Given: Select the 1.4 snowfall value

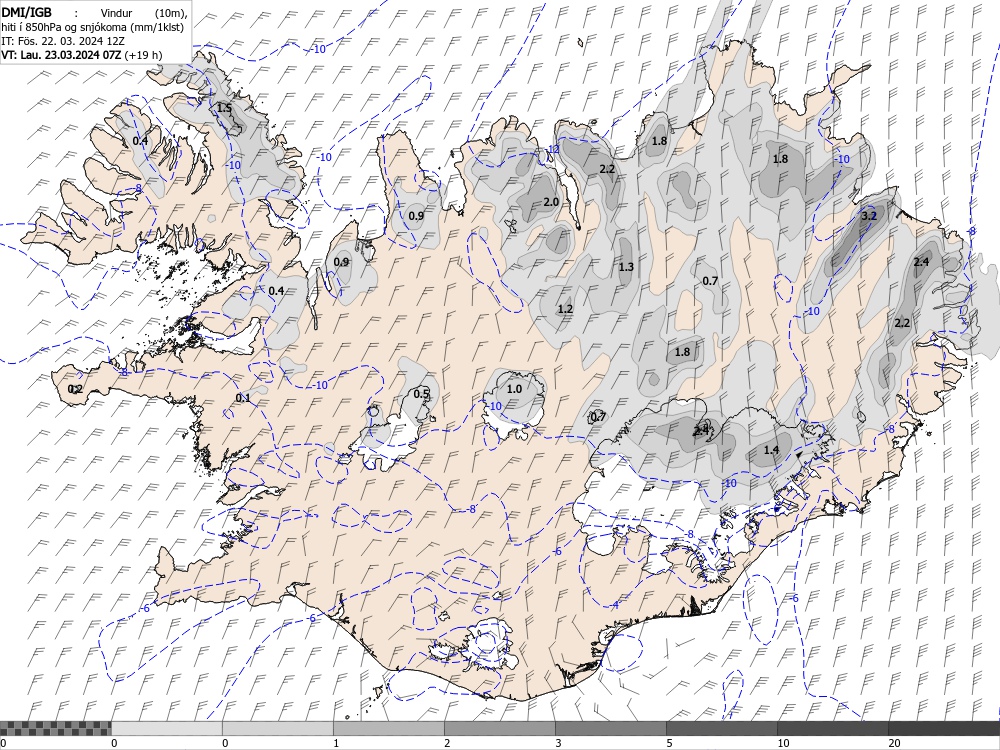Looking at the screenshot, I should (771, 450).
